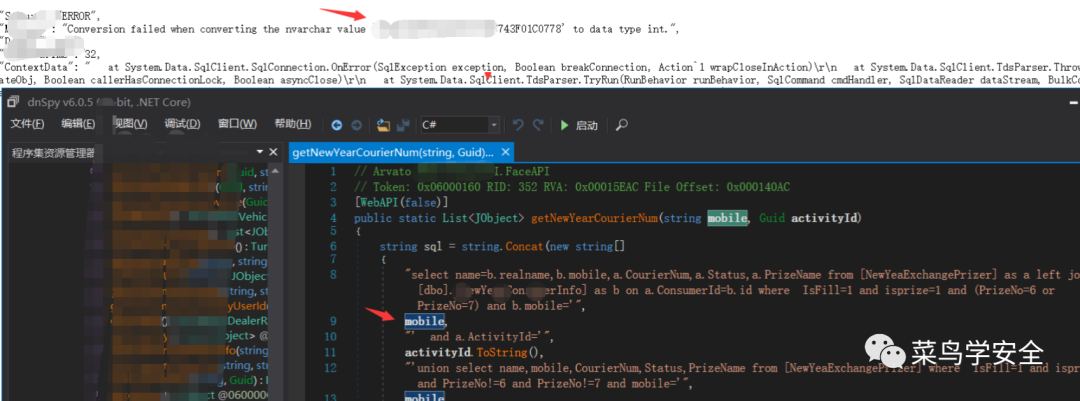This screenshot has width=1080, height=401.
Task: Click the Save All disk icon
Action: click(404, 125)
